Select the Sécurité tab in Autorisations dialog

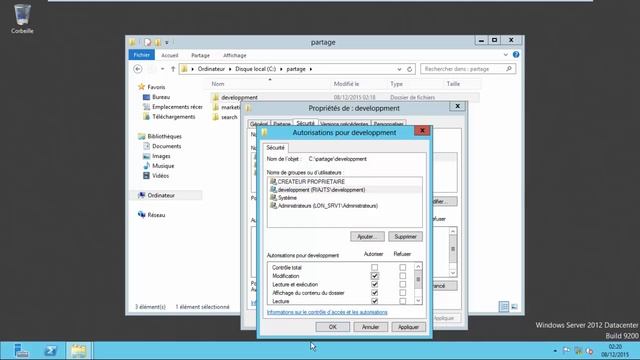(x=276, y=148)
